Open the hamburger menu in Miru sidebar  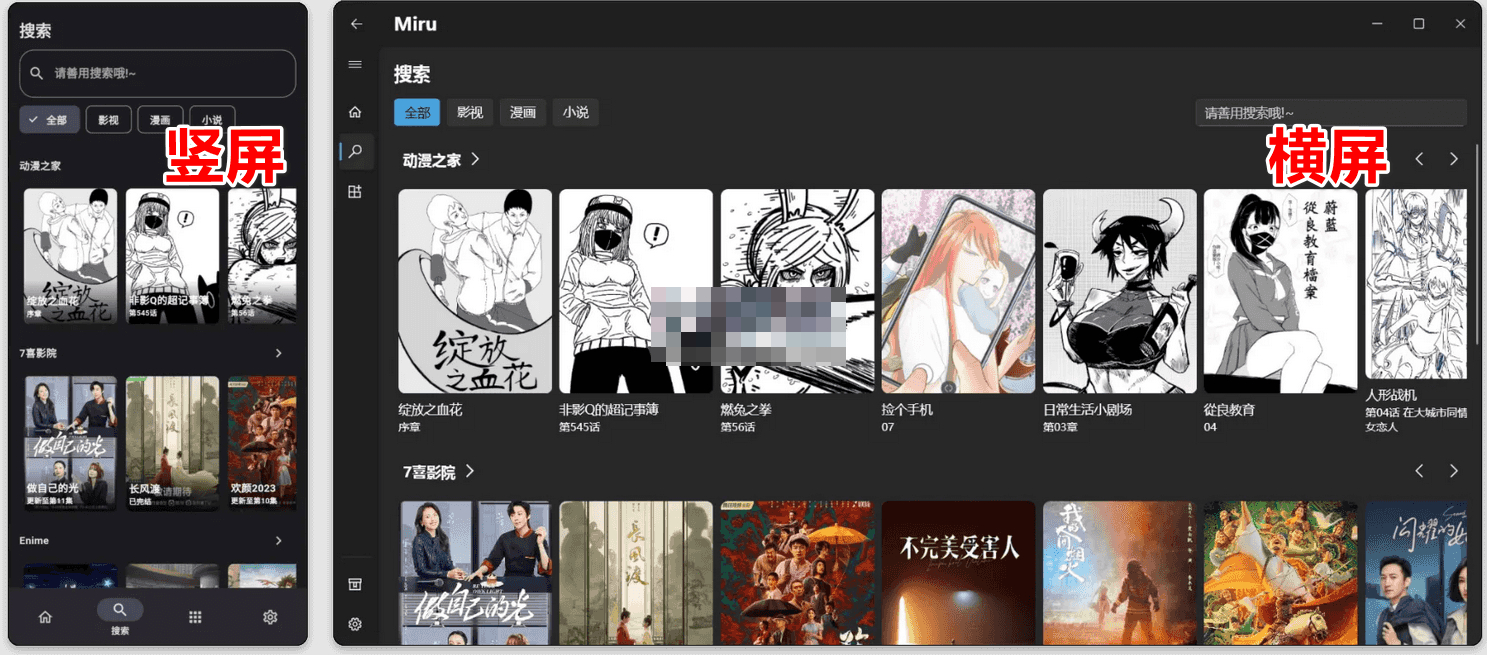(x=355, y=64)
